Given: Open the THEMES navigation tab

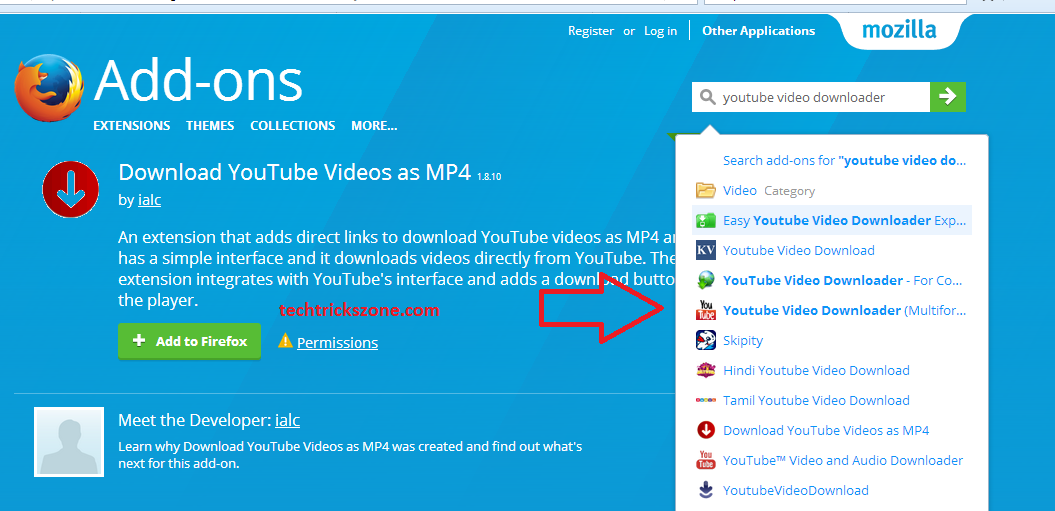Looking at the screenshot, I should point(210,126).
